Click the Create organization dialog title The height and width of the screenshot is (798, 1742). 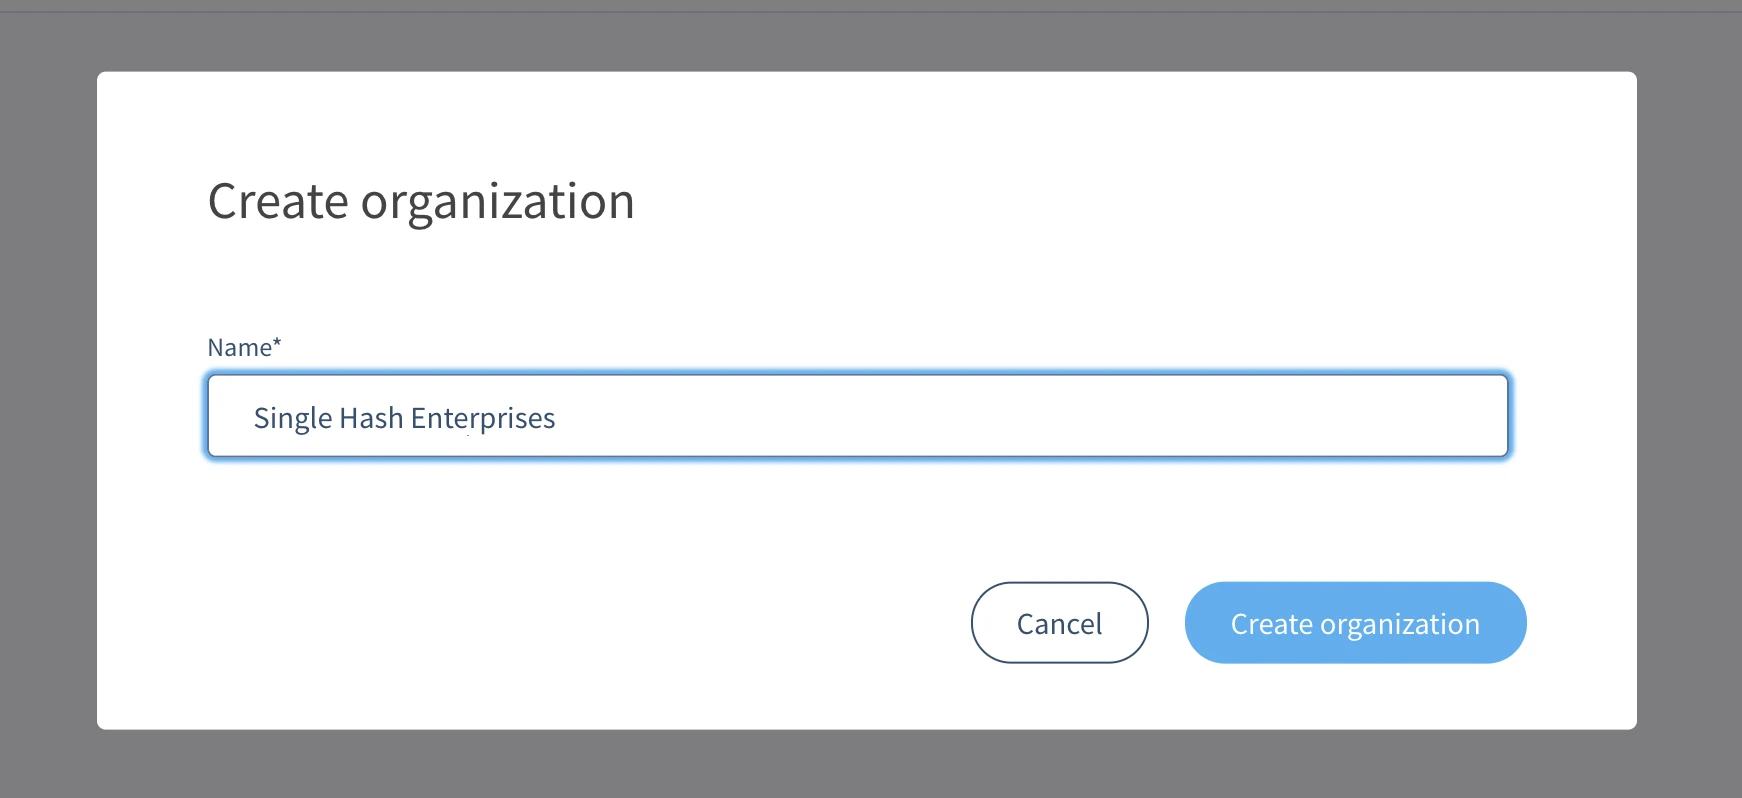click(420, 201)
